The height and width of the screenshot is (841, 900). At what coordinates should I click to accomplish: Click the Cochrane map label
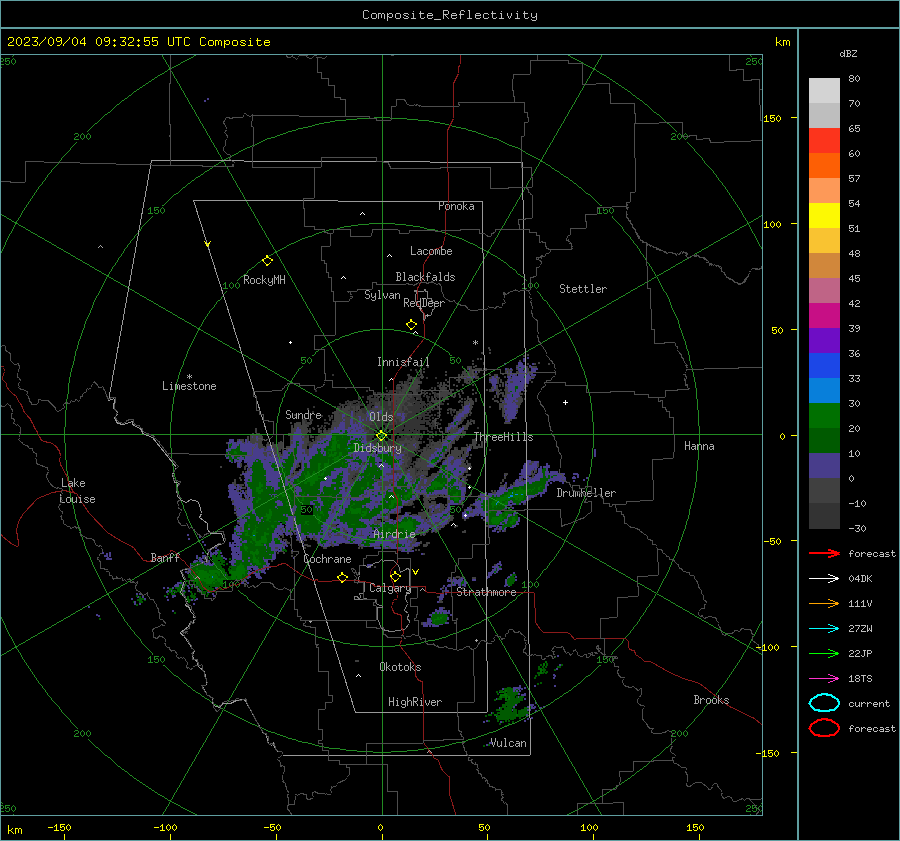[x=327, y=559]
